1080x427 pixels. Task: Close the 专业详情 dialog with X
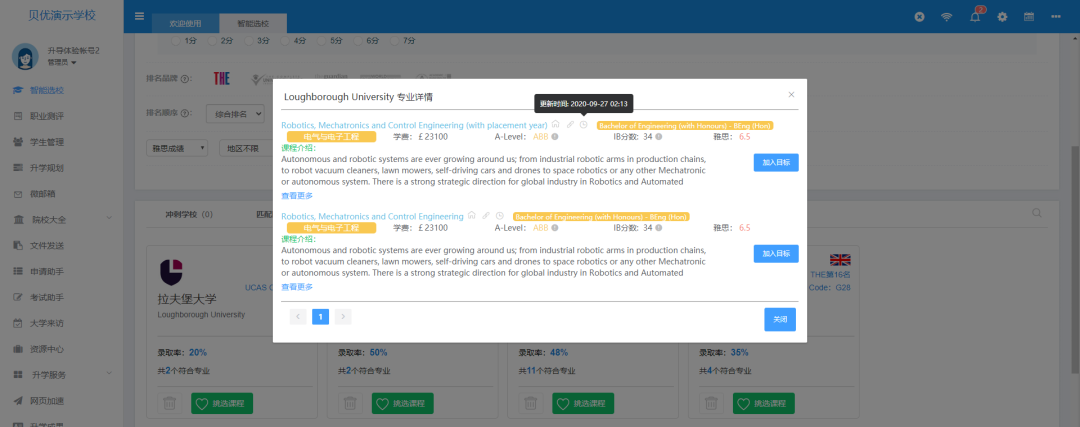[791, 94]
